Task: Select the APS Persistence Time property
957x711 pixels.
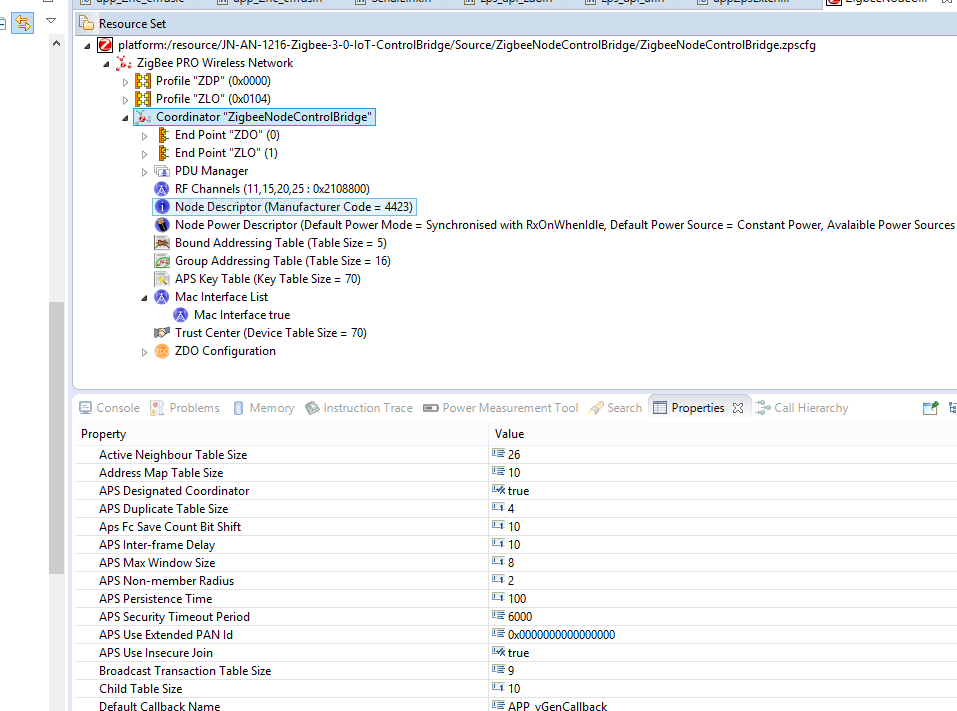Action: [x=156, y=599]
